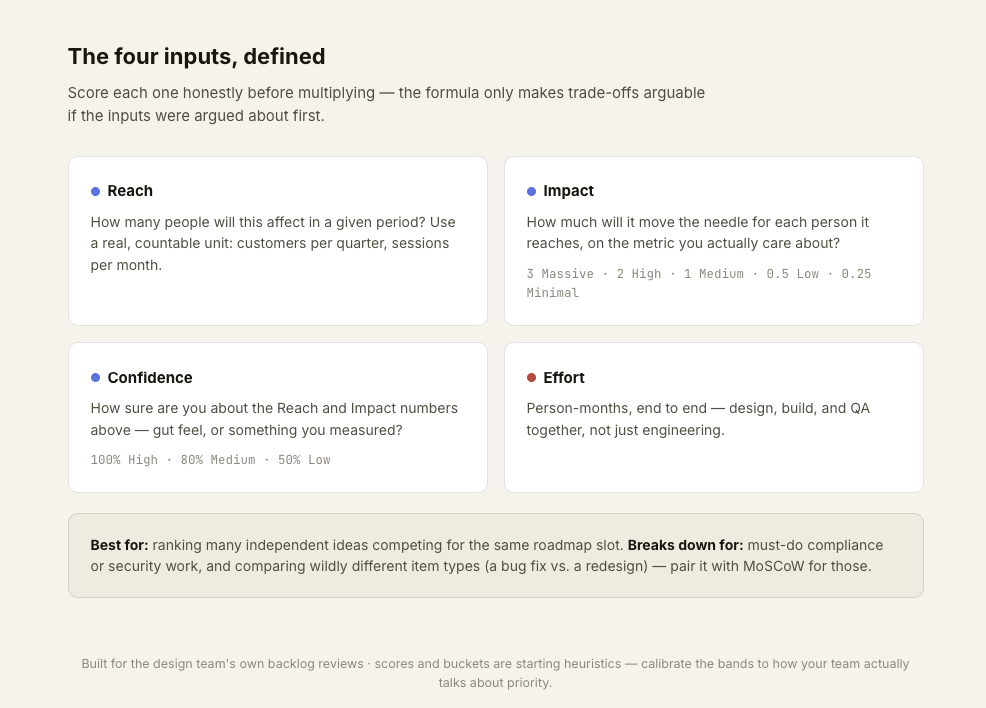Screen dimensions: 986x708
Task: Click the heading 'The four inputs, defined'
Action: 196,56
